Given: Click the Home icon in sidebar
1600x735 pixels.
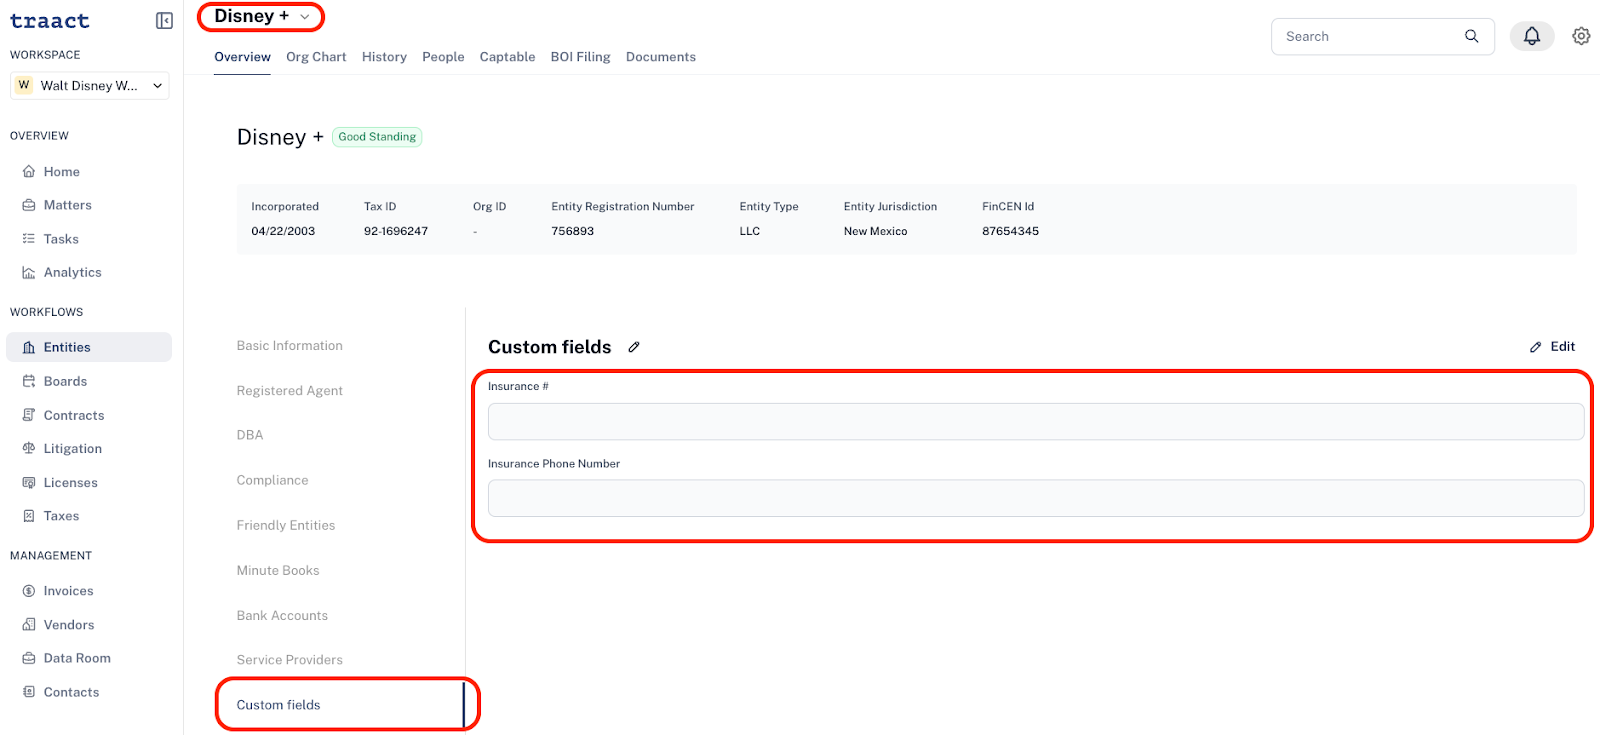Looking at the screenshot, I should [29, 172].
